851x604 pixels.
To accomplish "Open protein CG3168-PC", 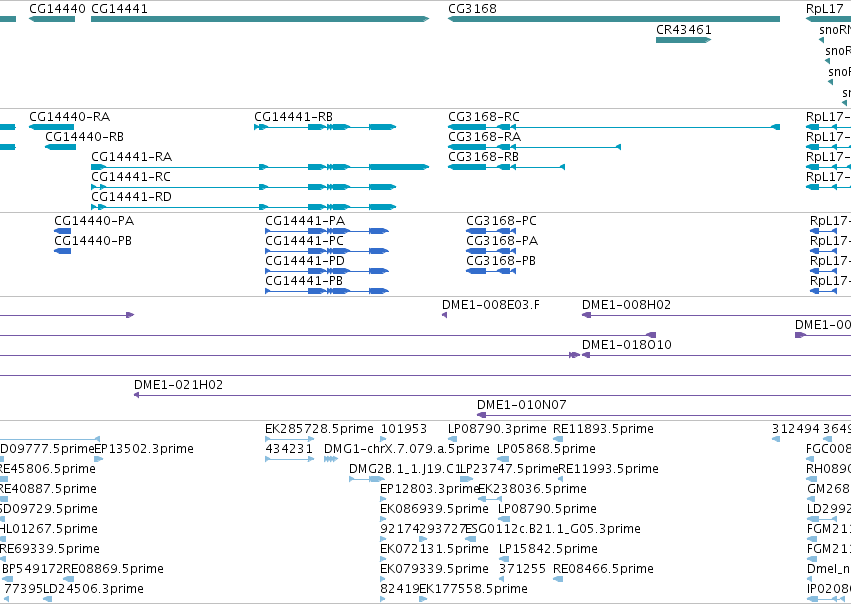I will coord(501,221).
